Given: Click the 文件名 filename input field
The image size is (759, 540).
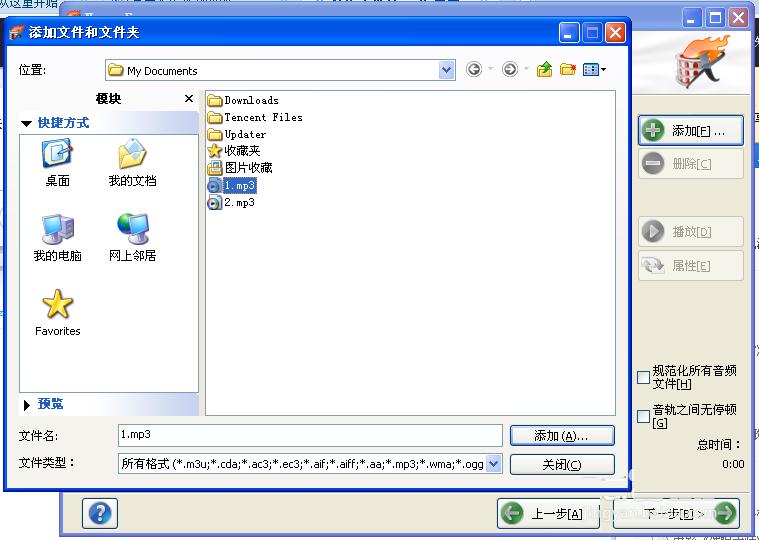Looking at the screenshot, I should 309,435.
